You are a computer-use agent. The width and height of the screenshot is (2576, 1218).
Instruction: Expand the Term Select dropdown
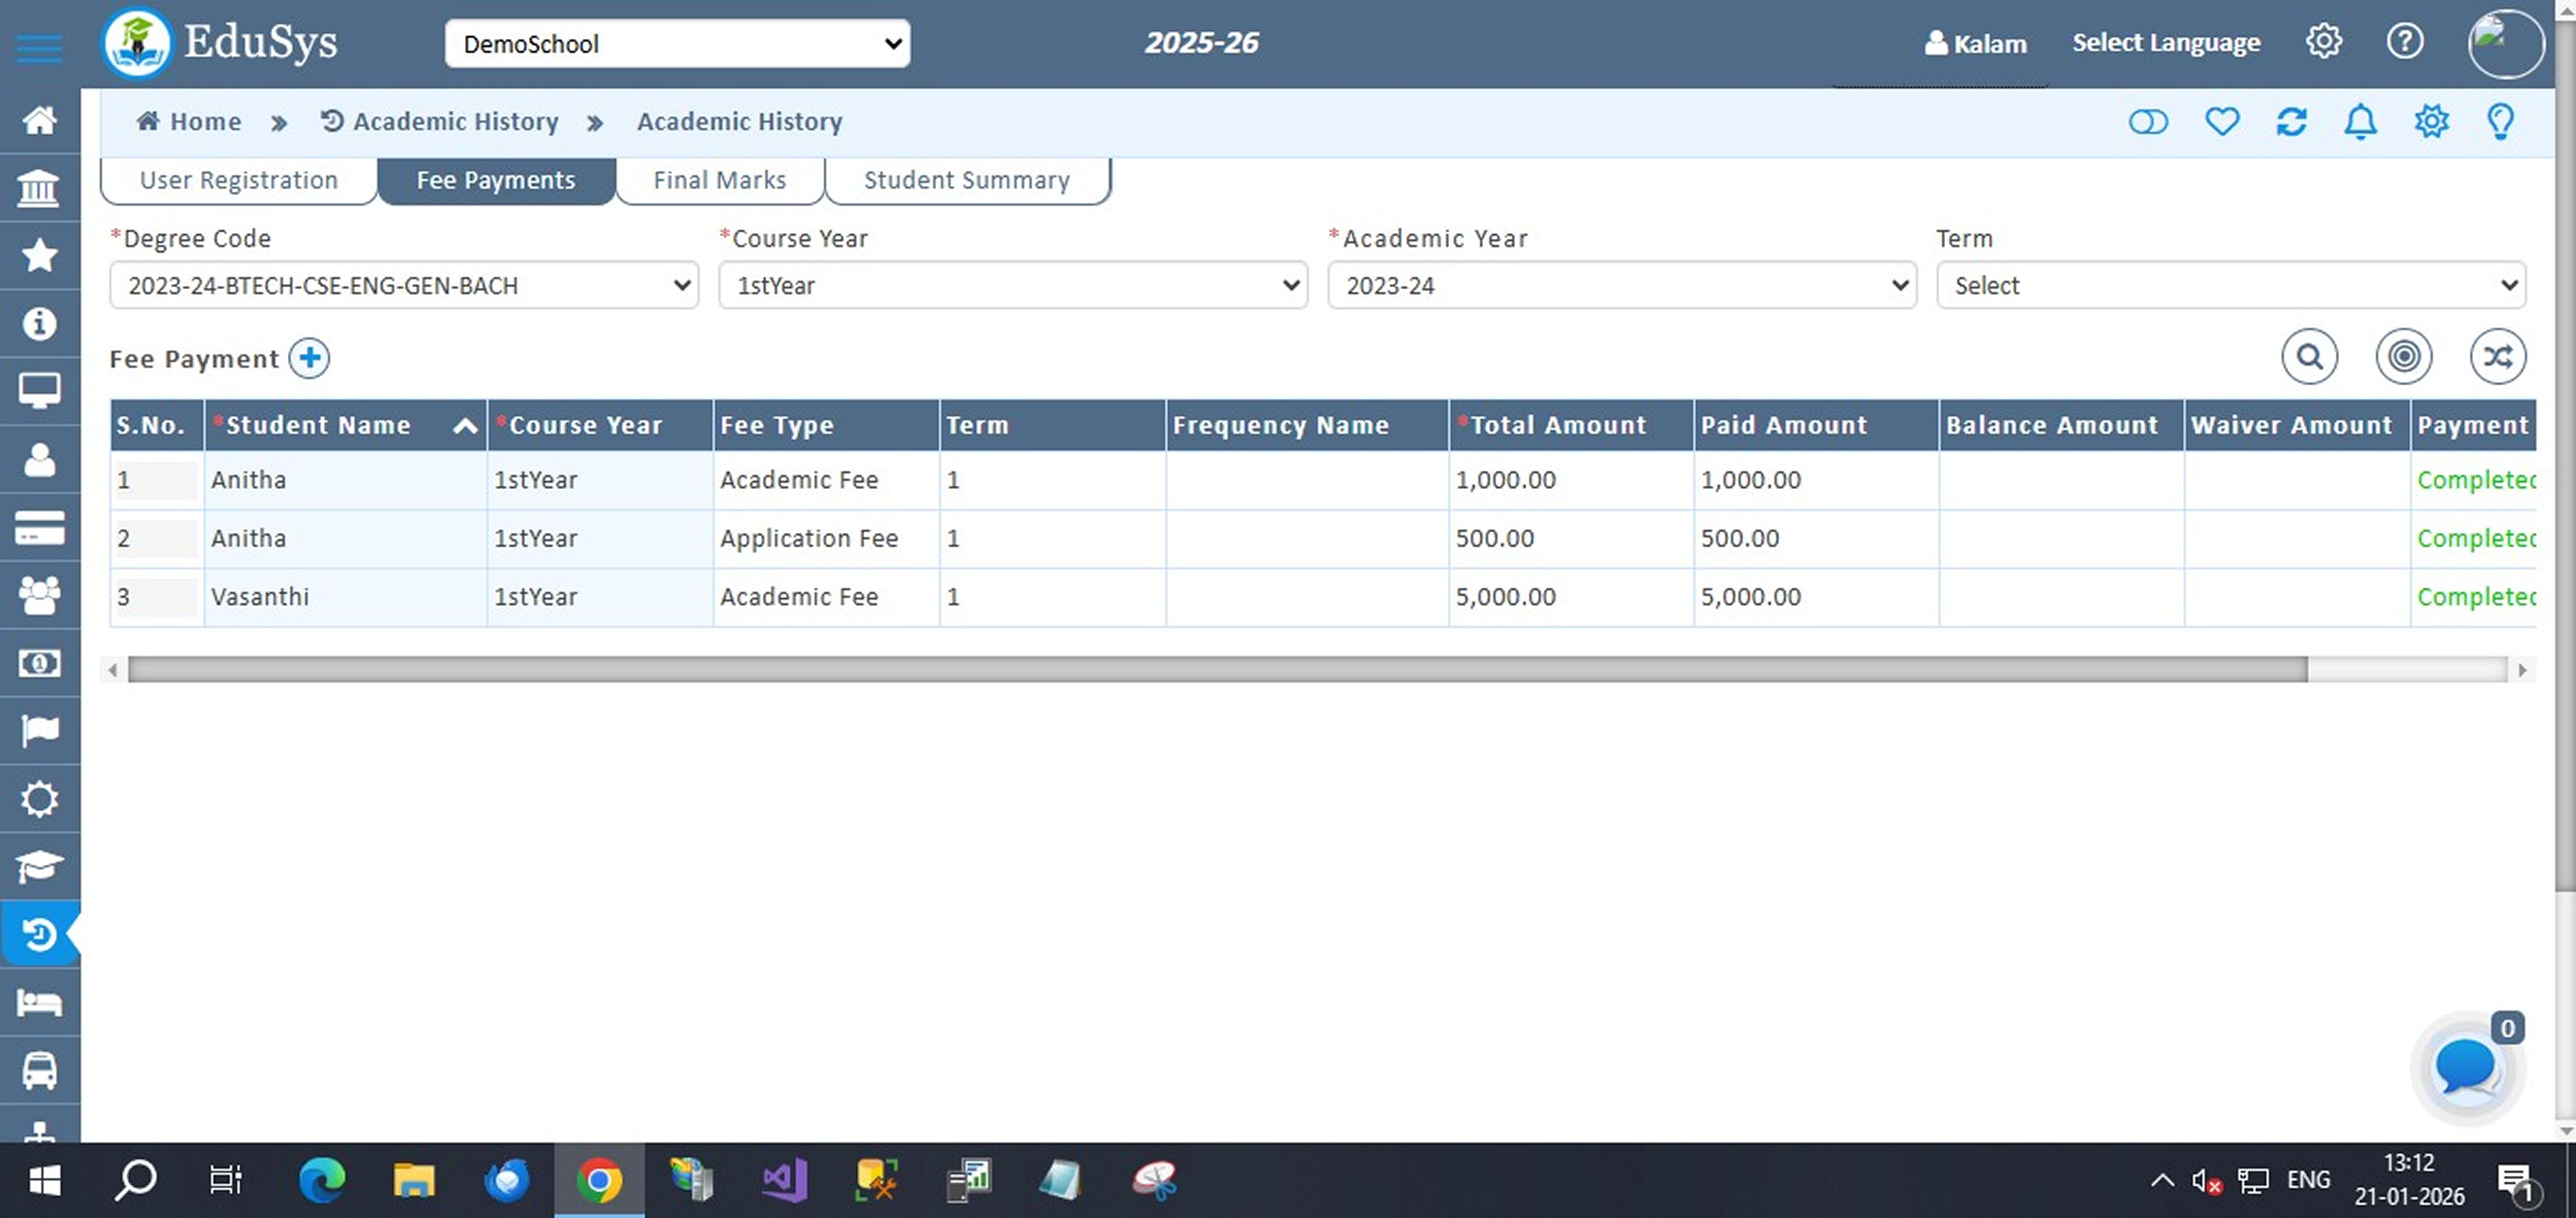tap(2230, 286)
